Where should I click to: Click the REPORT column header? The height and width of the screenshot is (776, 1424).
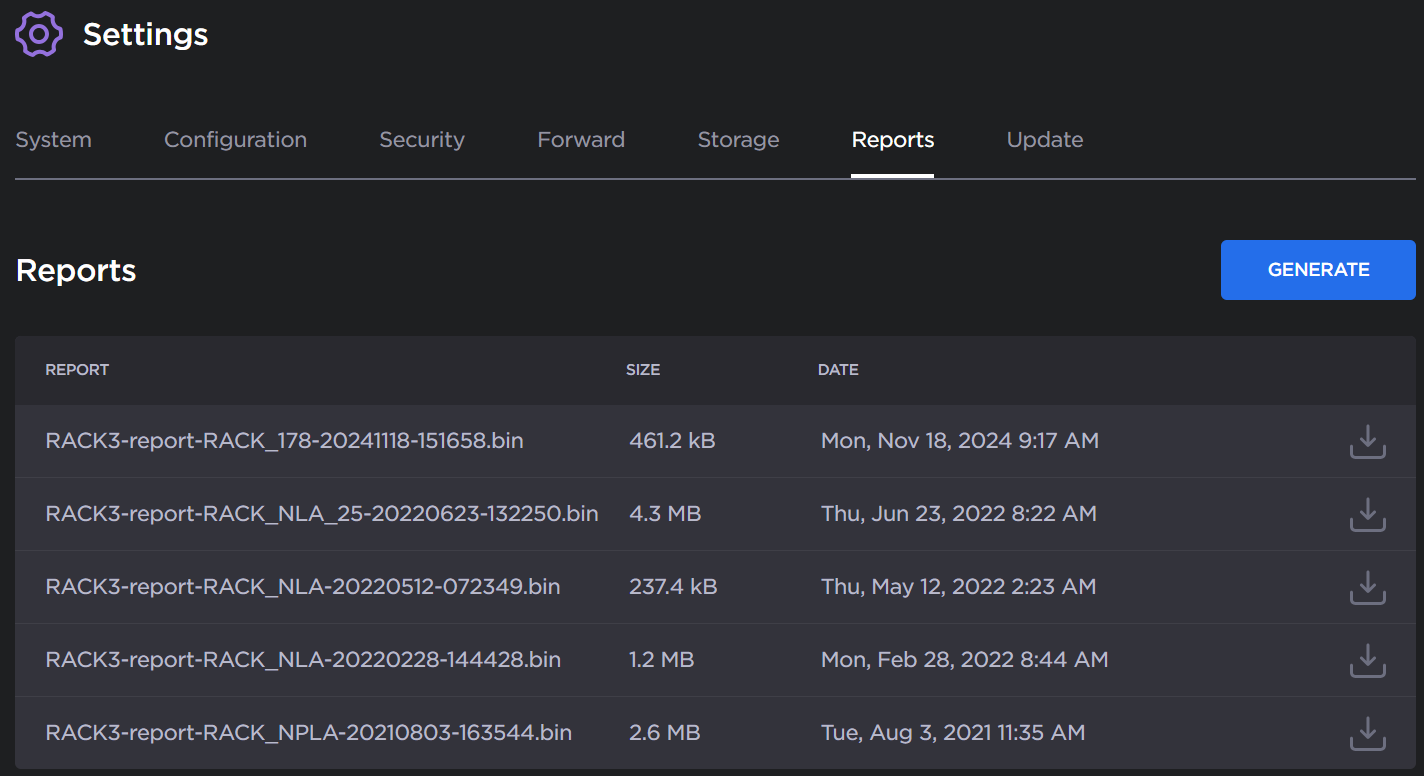pos(77,369)
